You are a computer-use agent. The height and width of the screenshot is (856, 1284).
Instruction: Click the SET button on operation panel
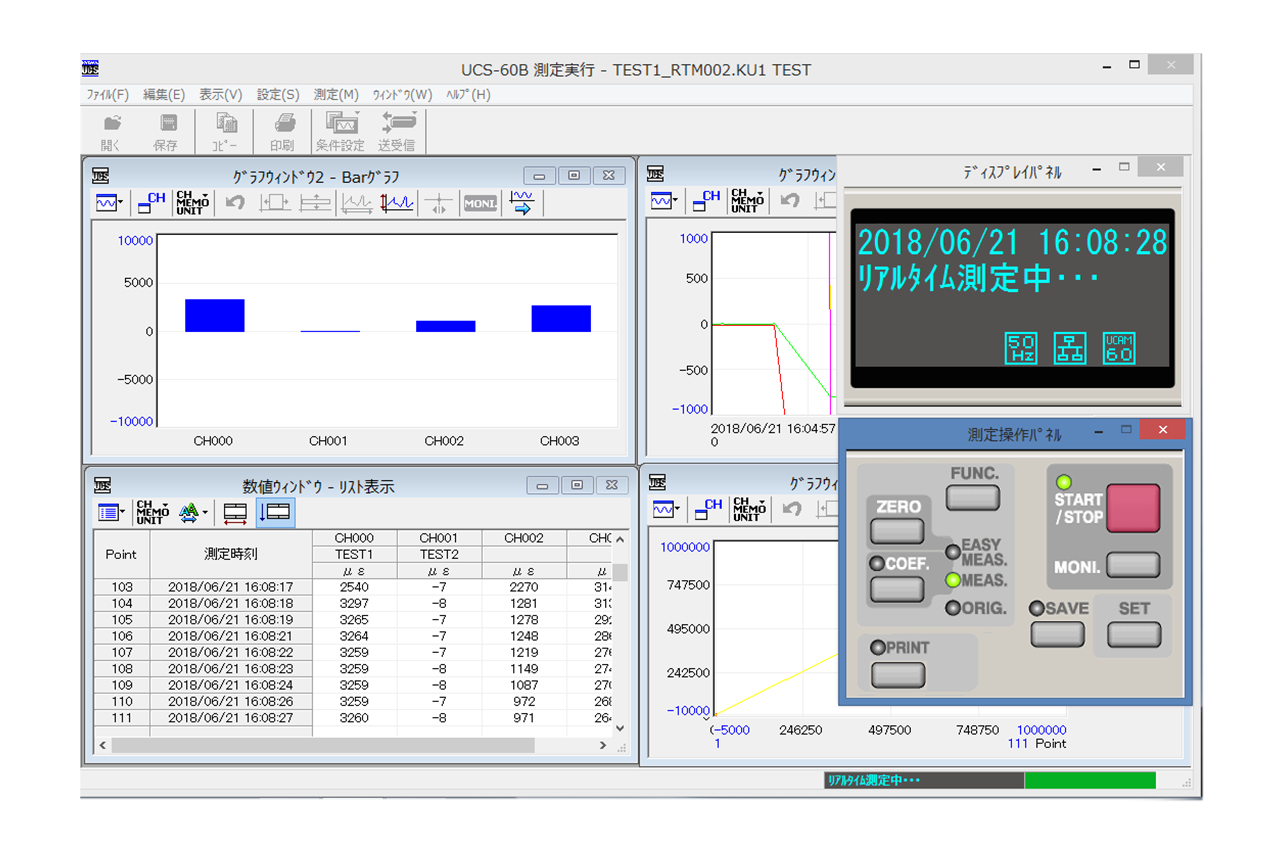(x=1134, y=635)
